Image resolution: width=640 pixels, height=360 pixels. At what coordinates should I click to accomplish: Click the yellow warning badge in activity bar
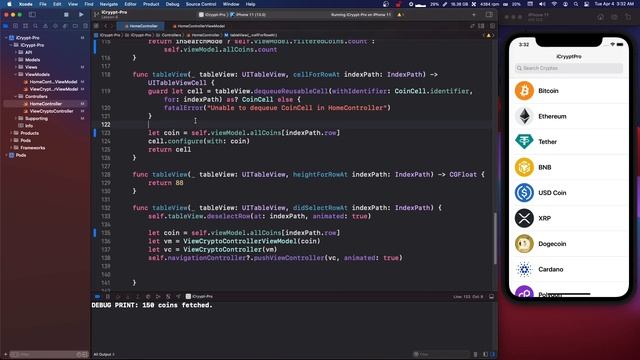coord(400,15)
